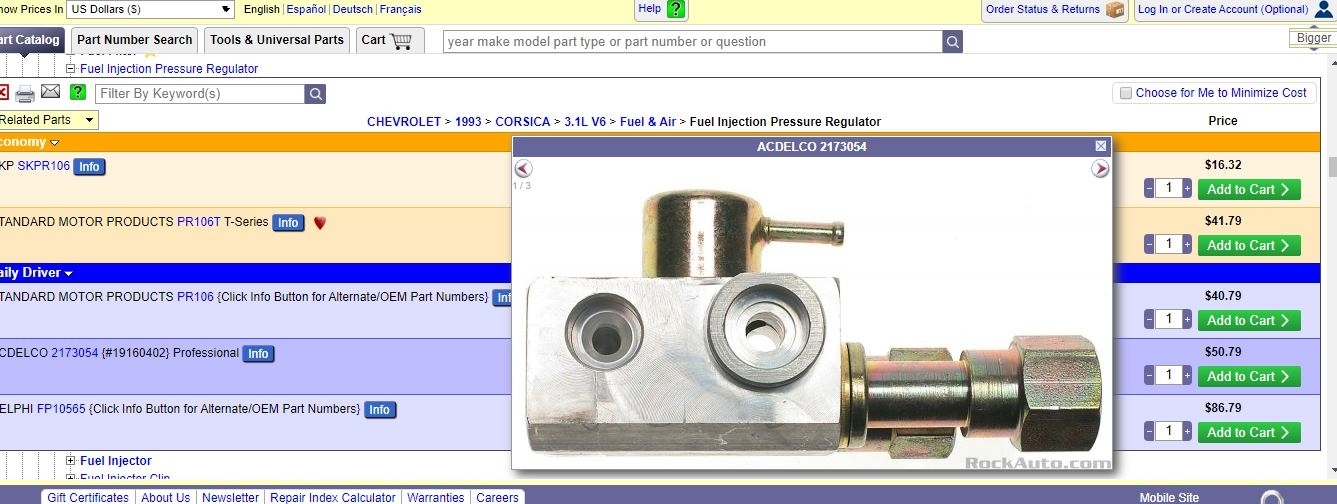Click the Order Status package box icon
The width and height of the screenshot is (1337, 504).
1115,9
